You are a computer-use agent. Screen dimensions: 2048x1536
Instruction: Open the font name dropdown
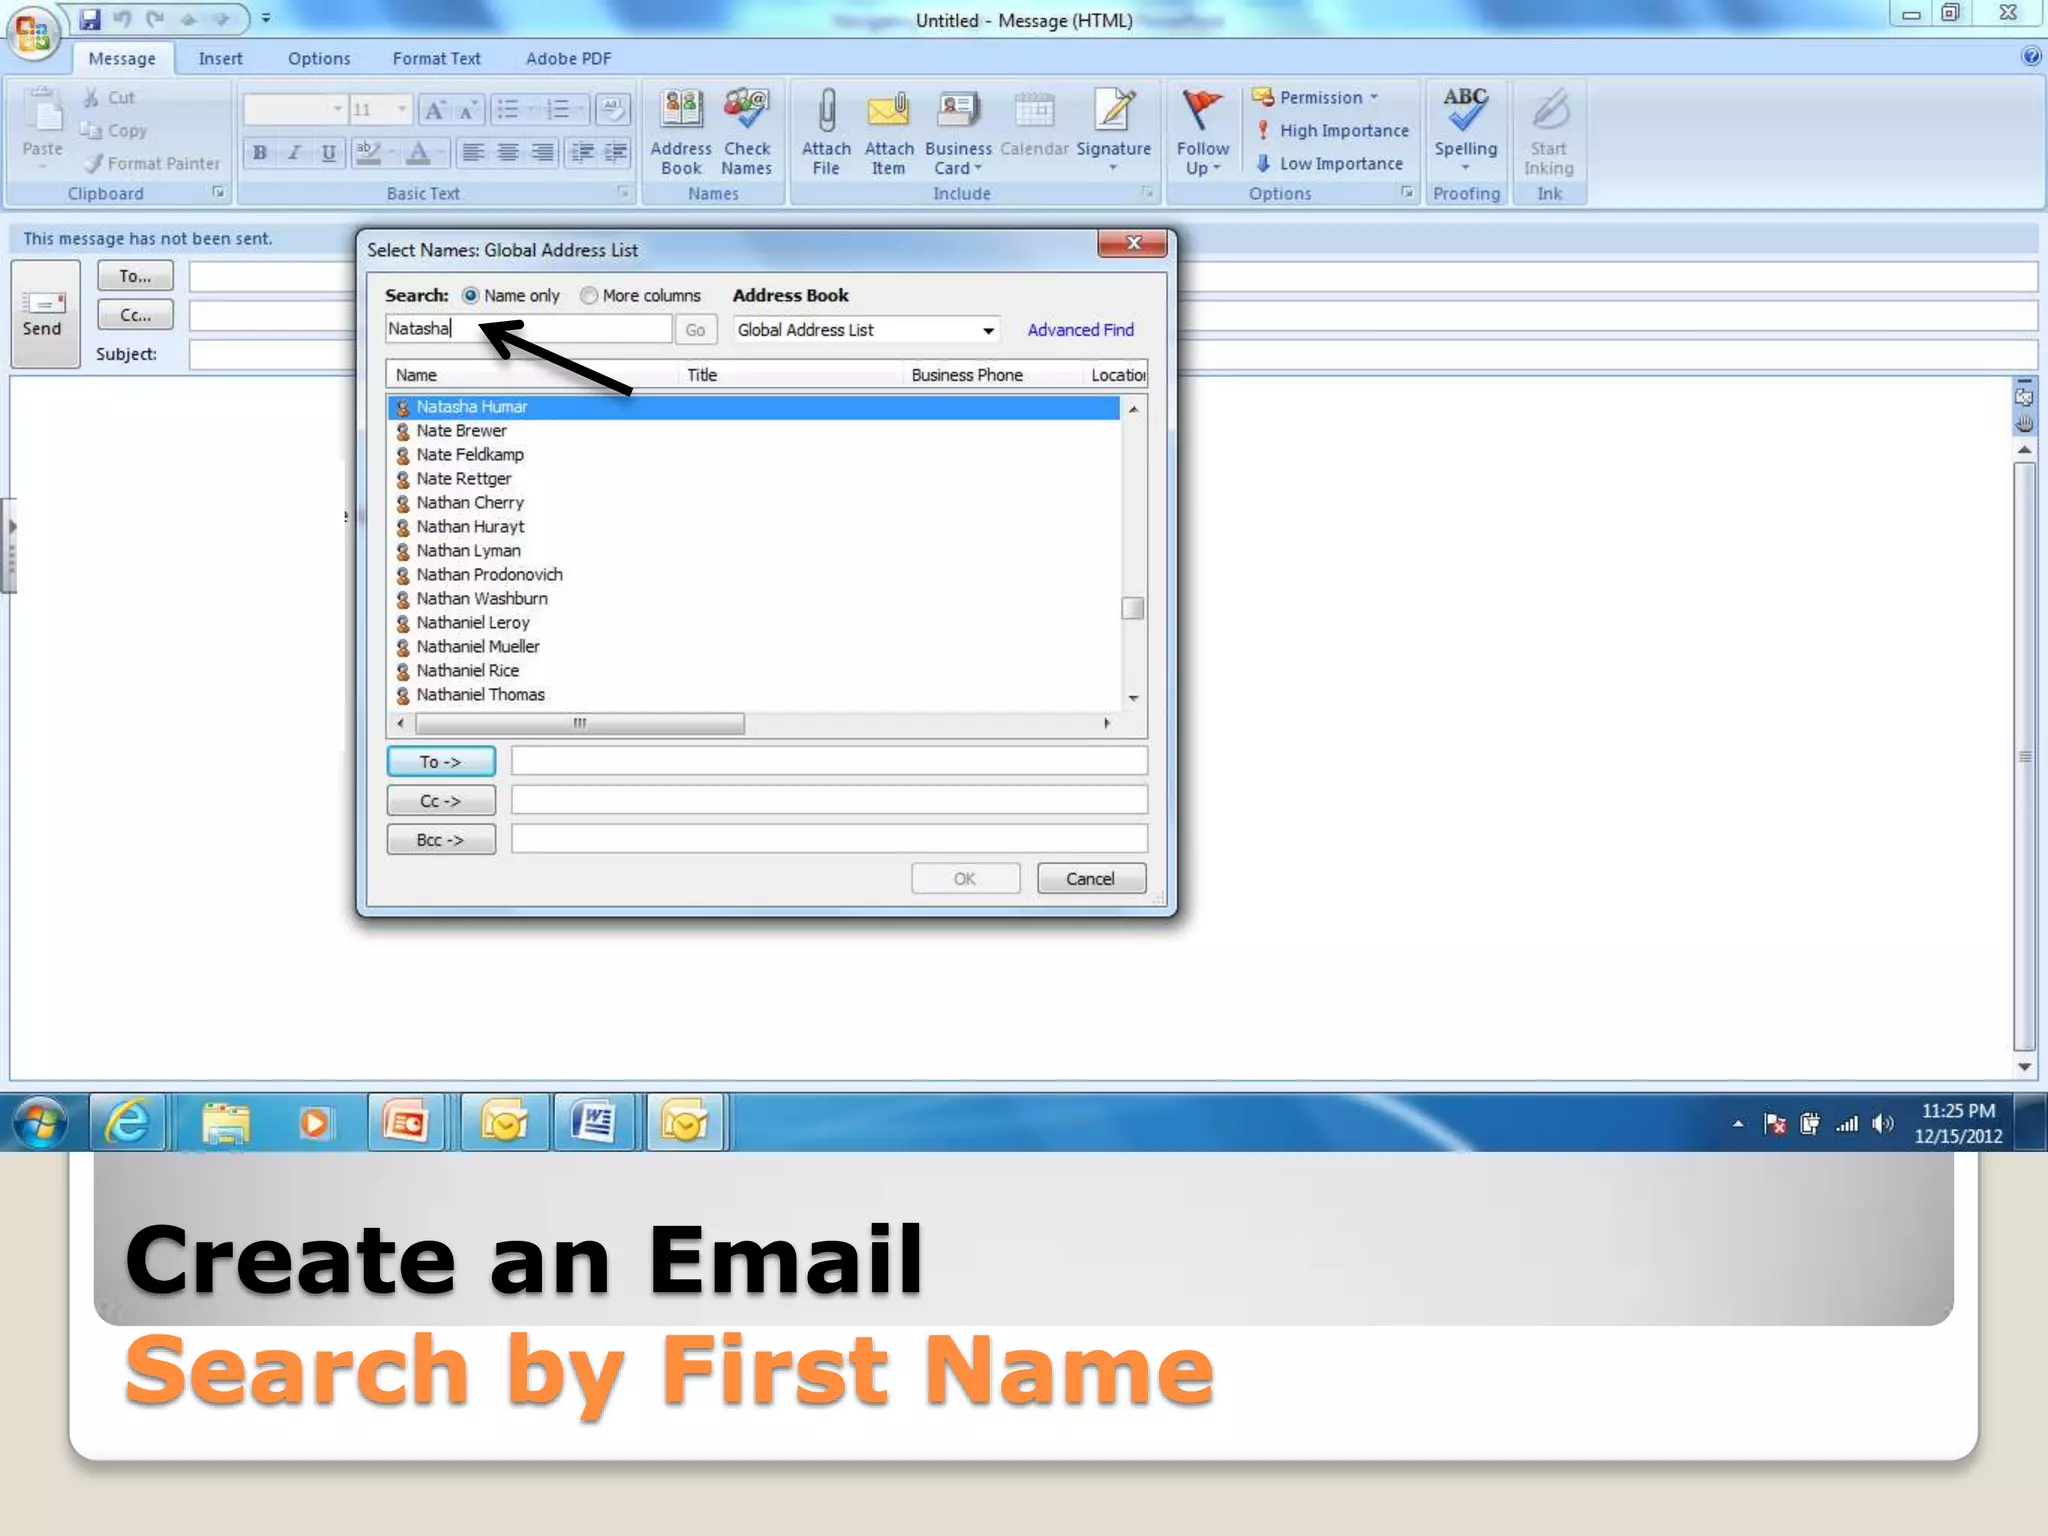tap(337, 109)
